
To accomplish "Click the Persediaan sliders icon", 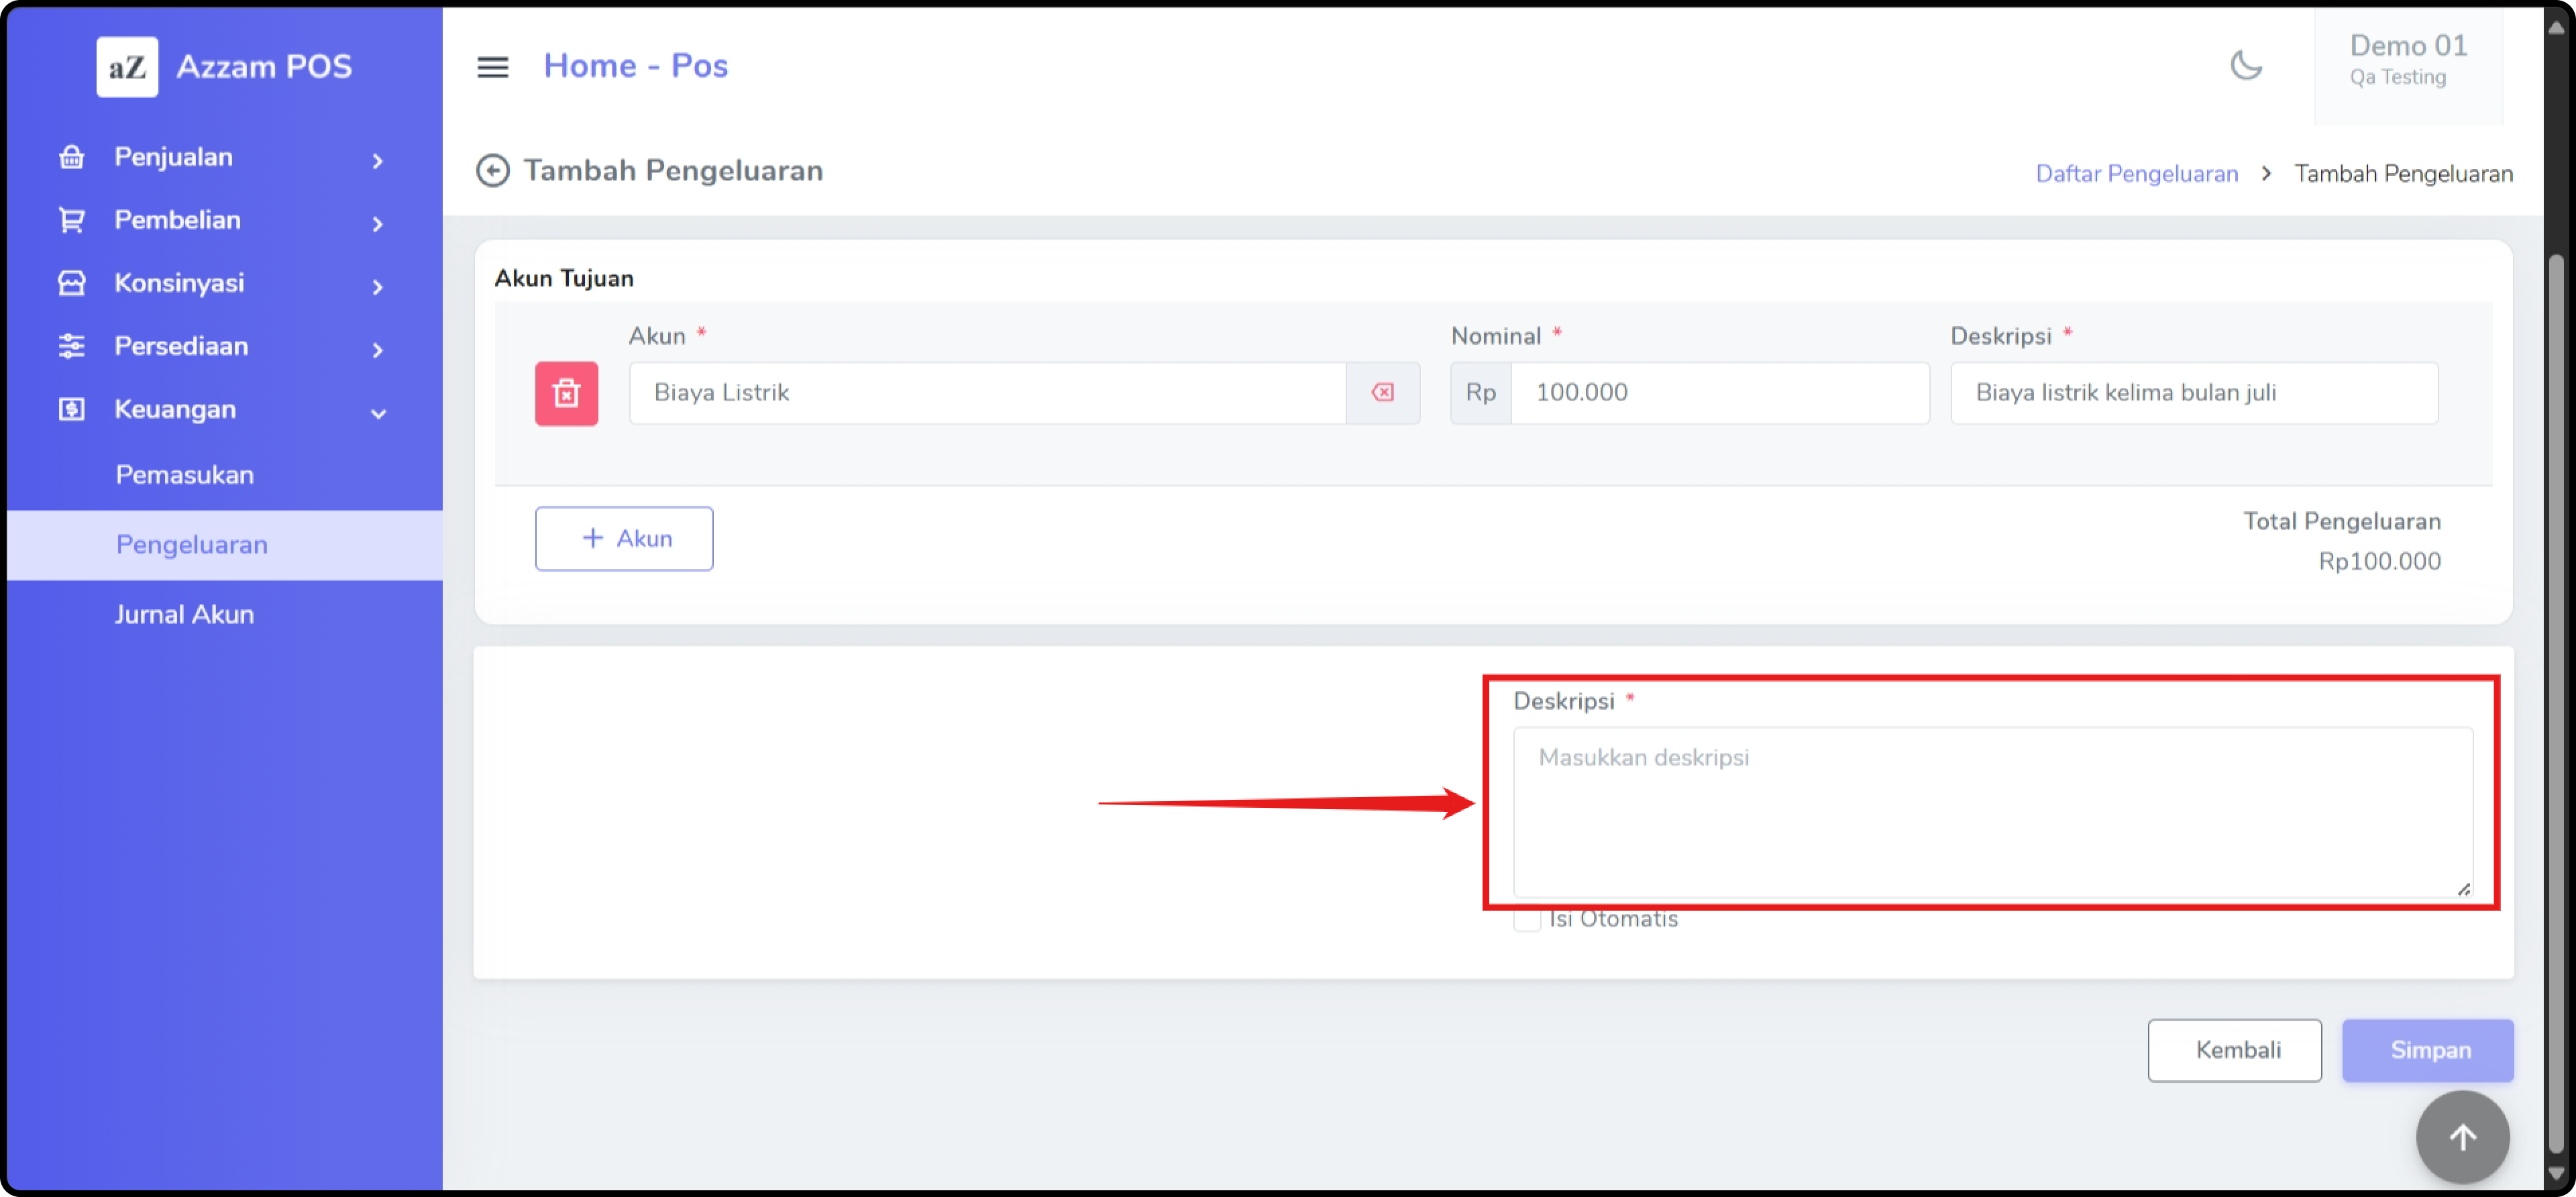I will (x=72, y=346).
